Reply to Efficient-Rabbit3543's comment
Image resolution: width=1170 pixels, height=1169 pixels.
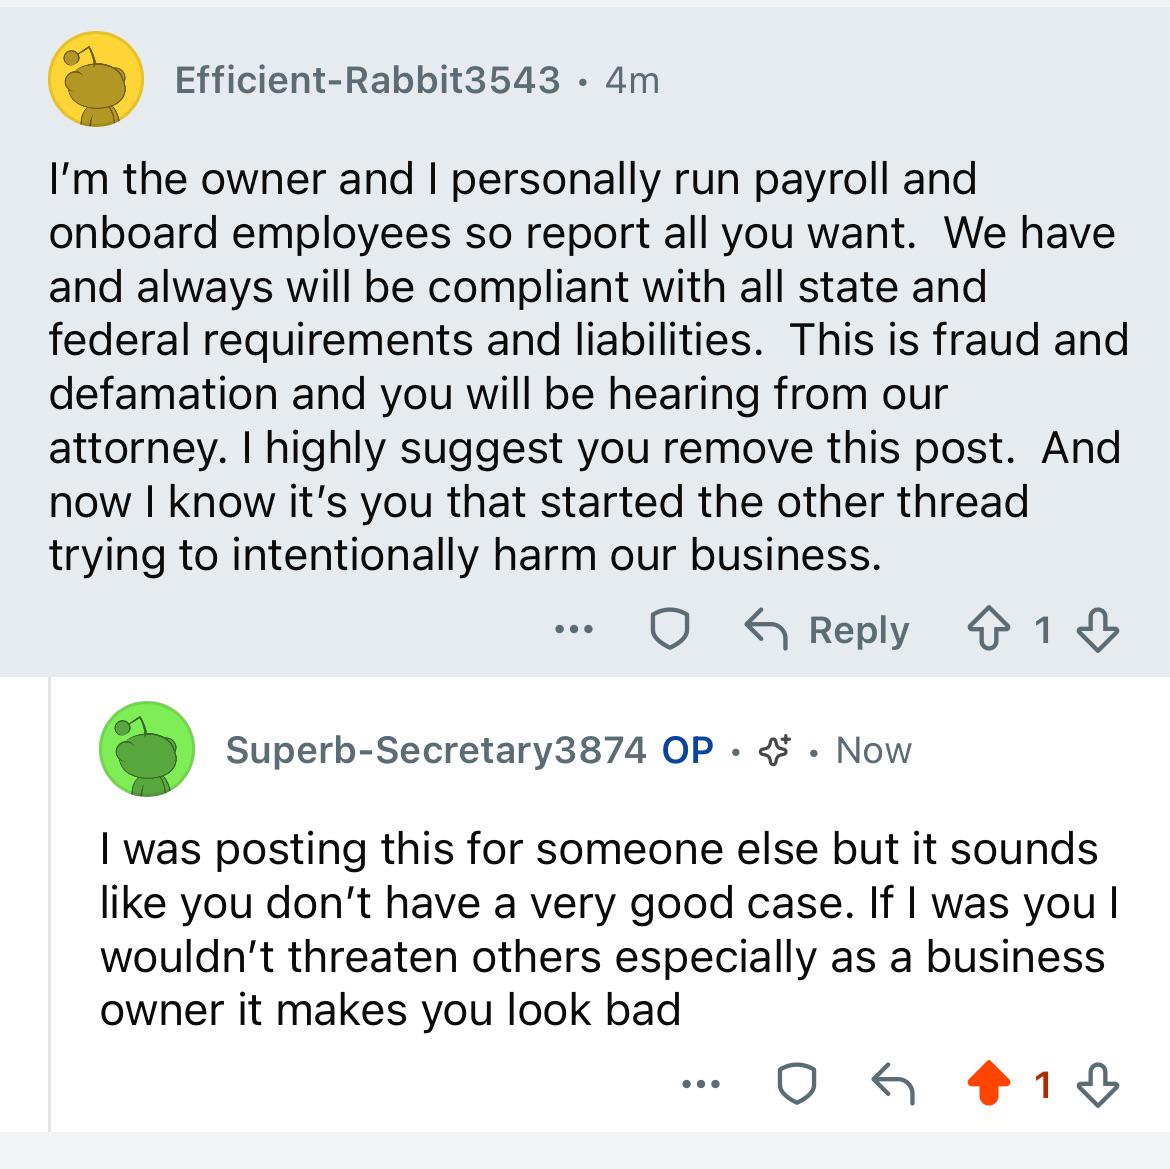pos(828,630)
